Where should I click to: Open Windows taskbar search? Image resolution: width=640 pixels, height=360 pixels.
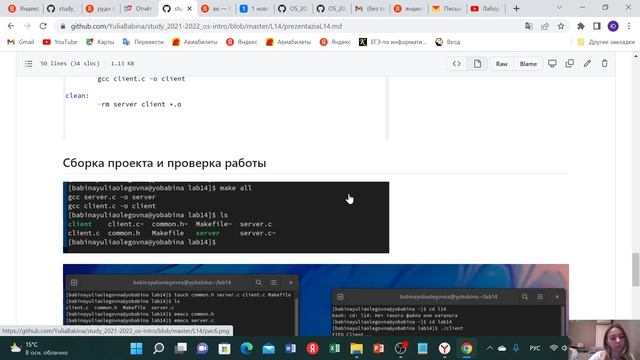point(158,349)
